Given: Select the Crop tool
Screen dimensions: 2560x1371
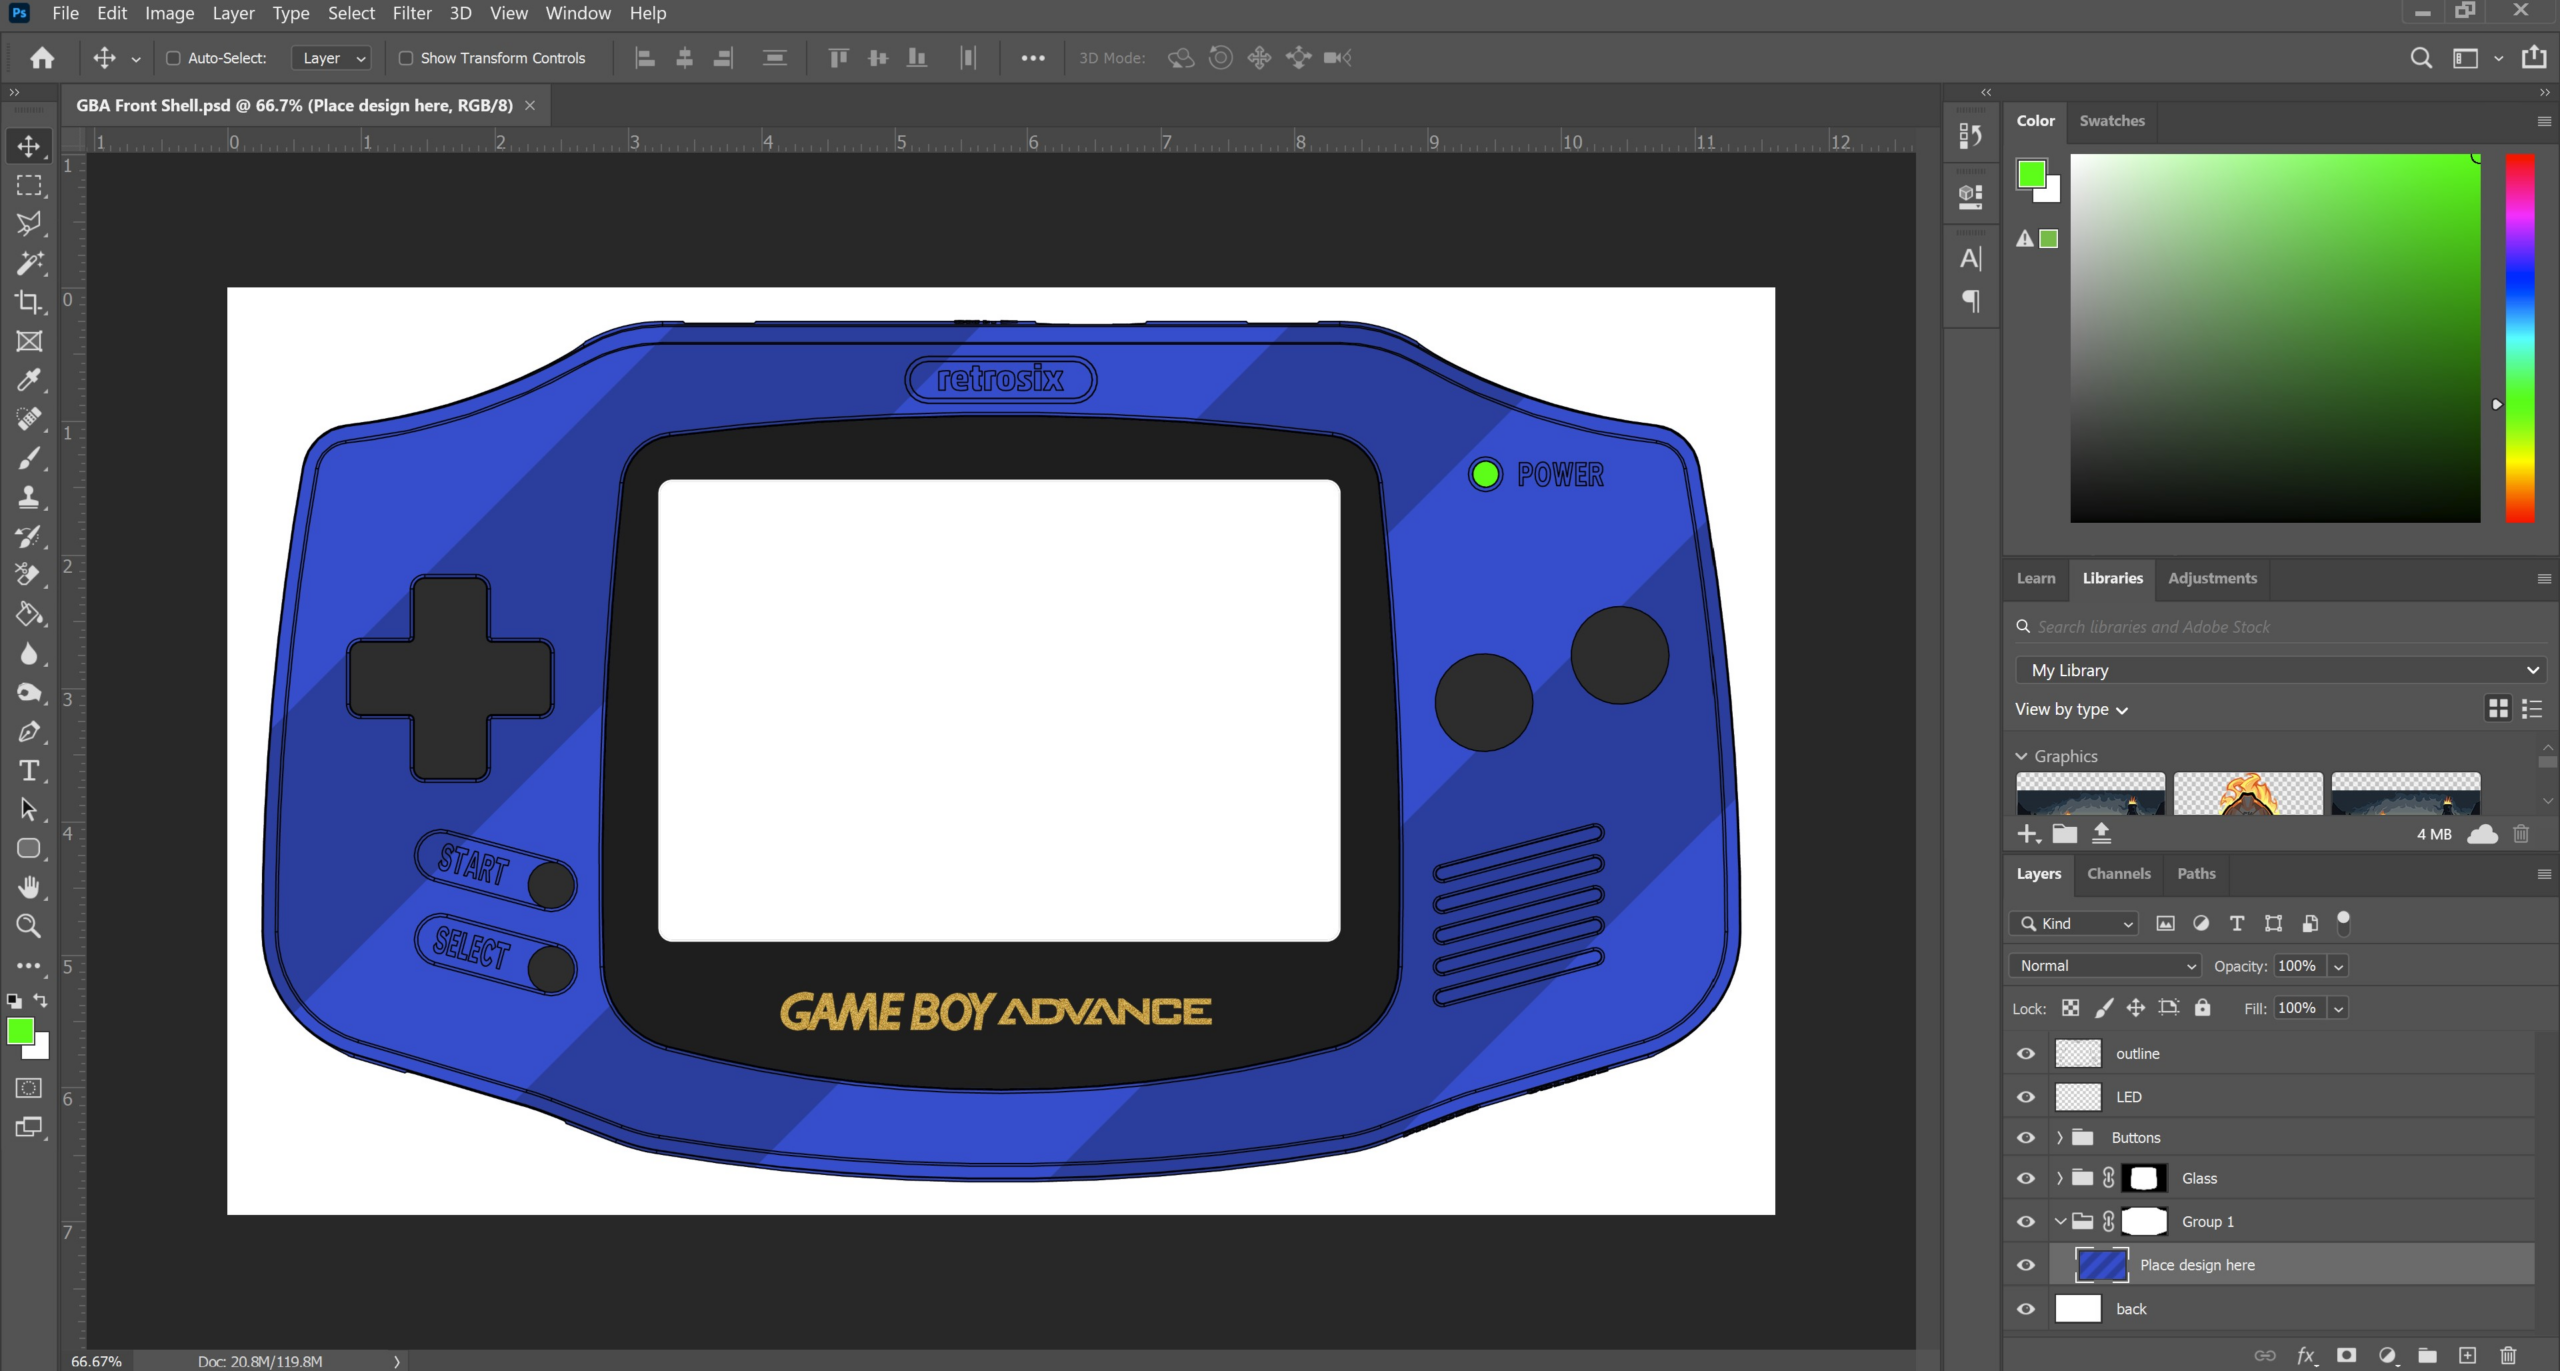Looking at the screenshot, I should click(28, 301).
